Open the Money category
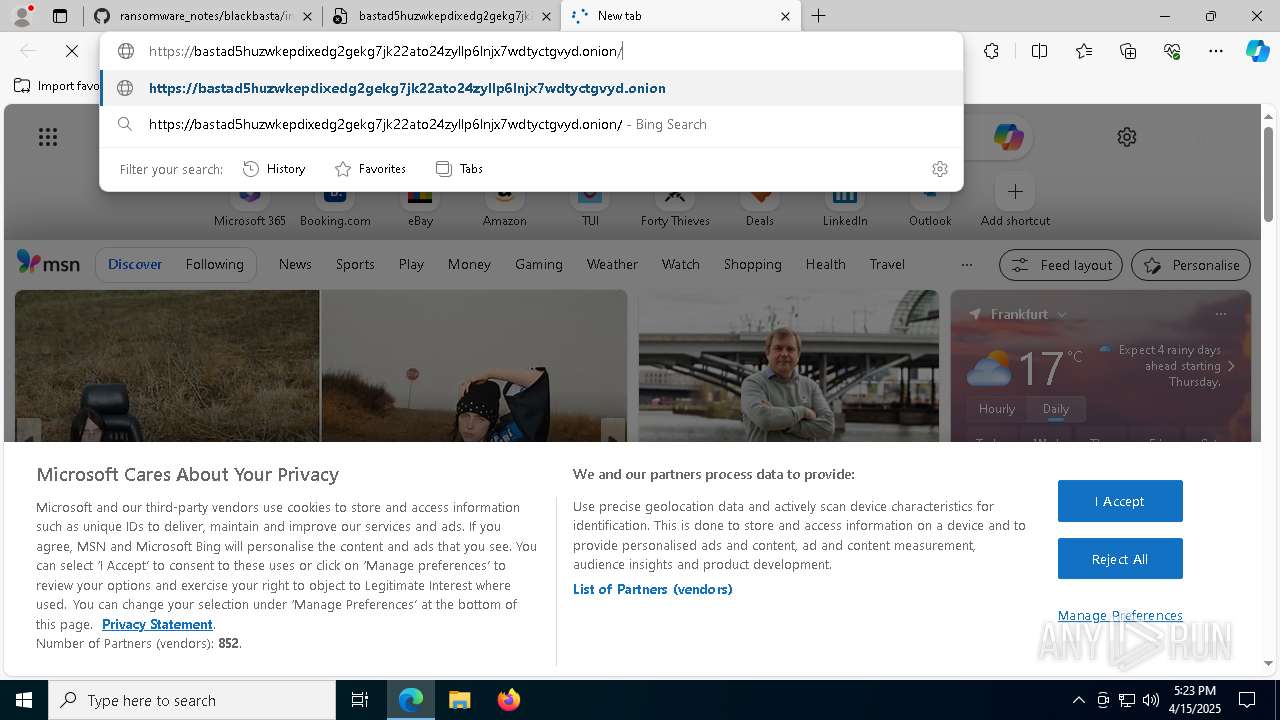1280x720 pixels. tap(469, 264)
